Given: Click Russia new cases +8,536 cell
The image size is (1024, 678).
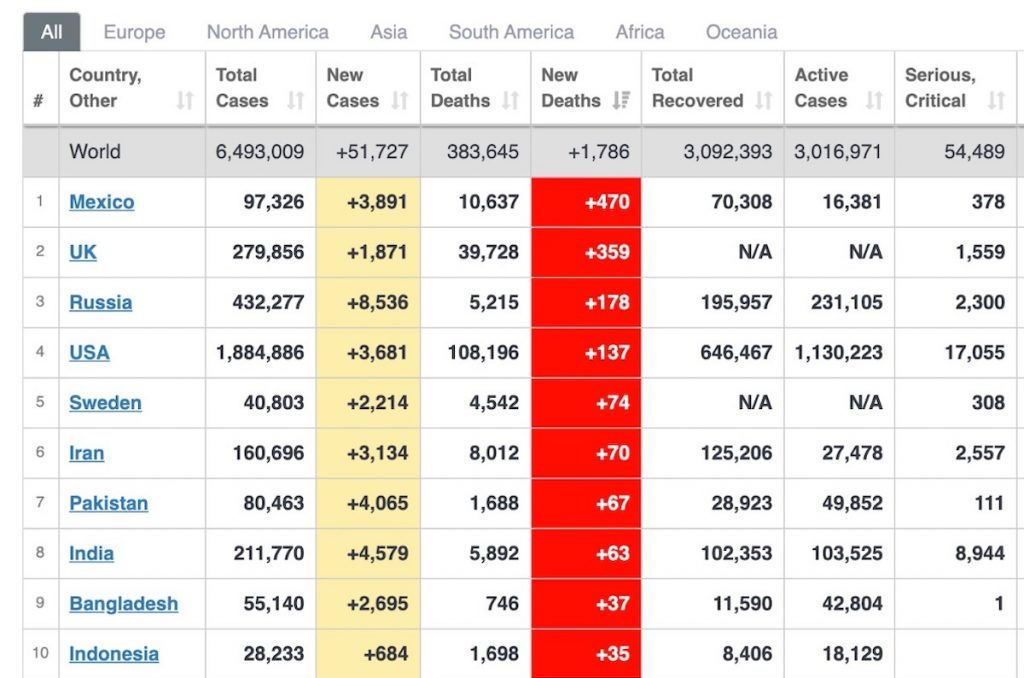Looking at the screenshot, I should tap(368, 302).
